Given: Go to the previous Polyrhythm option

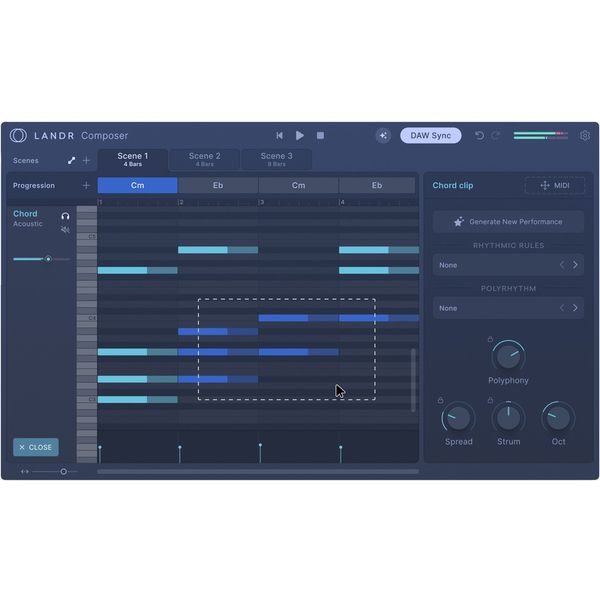Looking at the screenshot, I should pyautogui.click(x=562, y=308).
